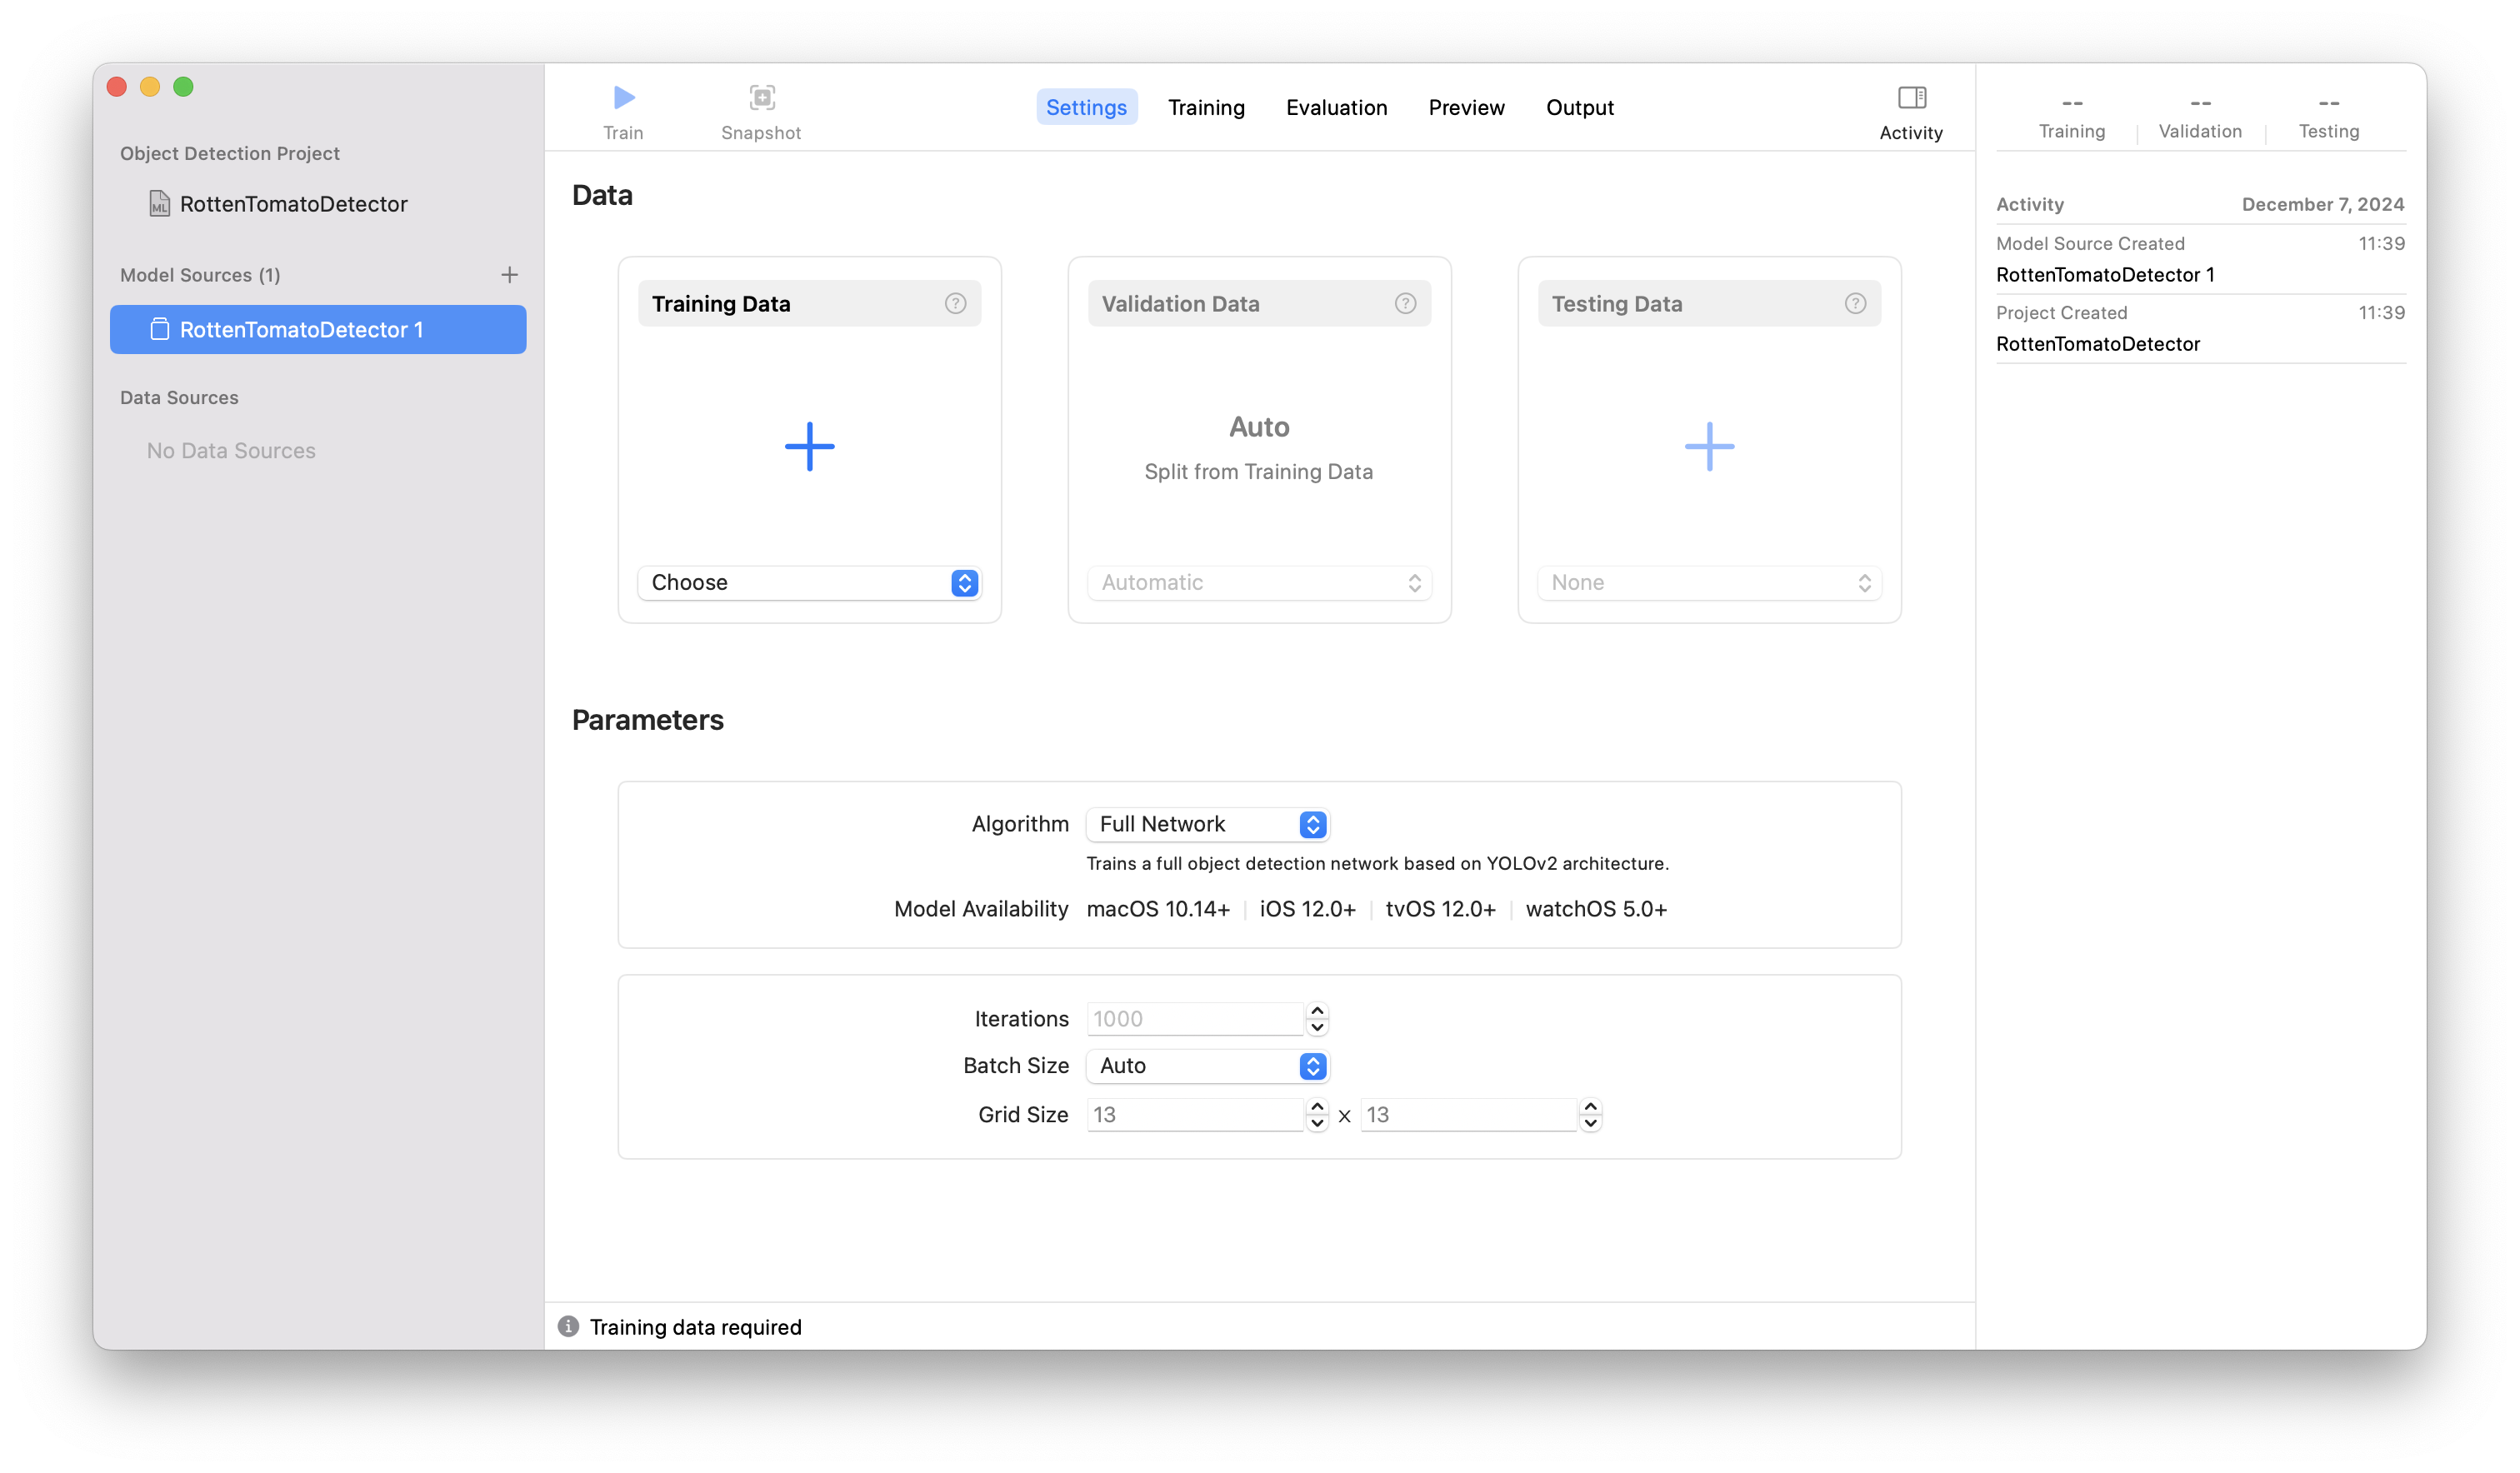2520x1473 pixels.
Task: Add testing data with plus icon
Action: pos(1709,446)
